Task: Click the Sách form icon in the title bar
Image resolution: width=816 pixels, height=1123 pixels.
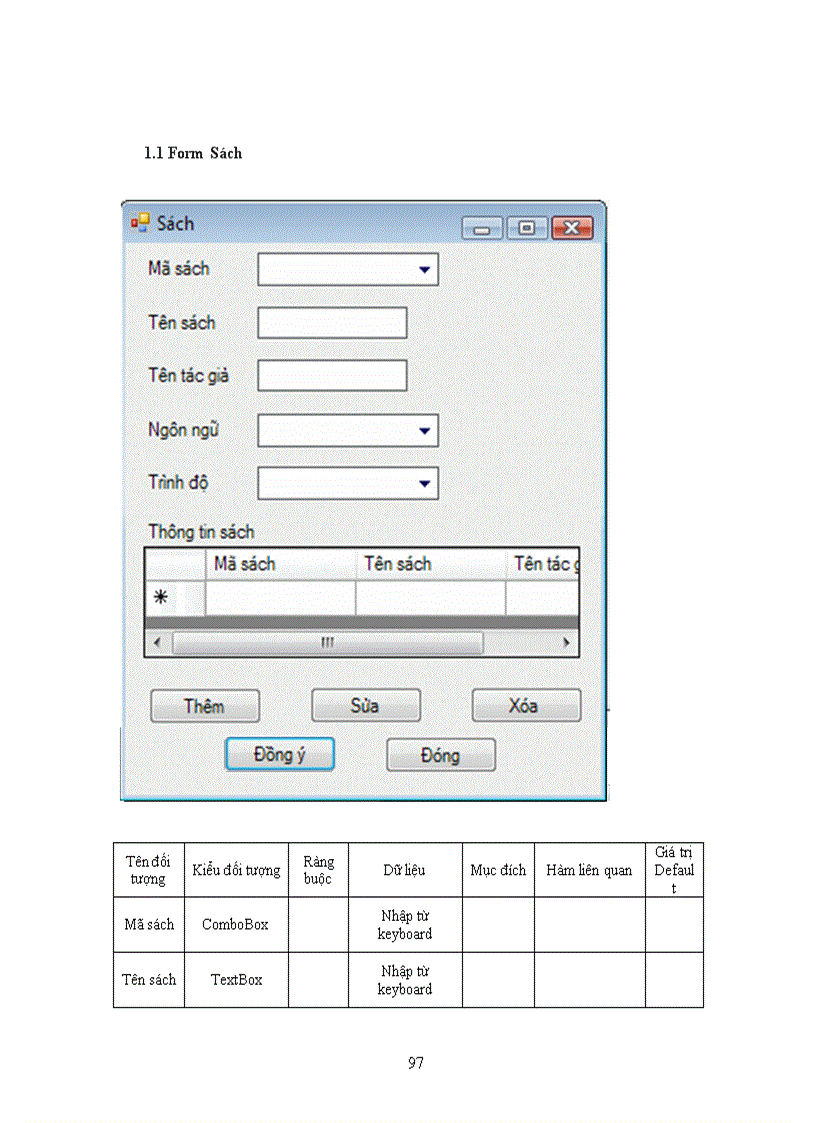Action: [140, 222]
